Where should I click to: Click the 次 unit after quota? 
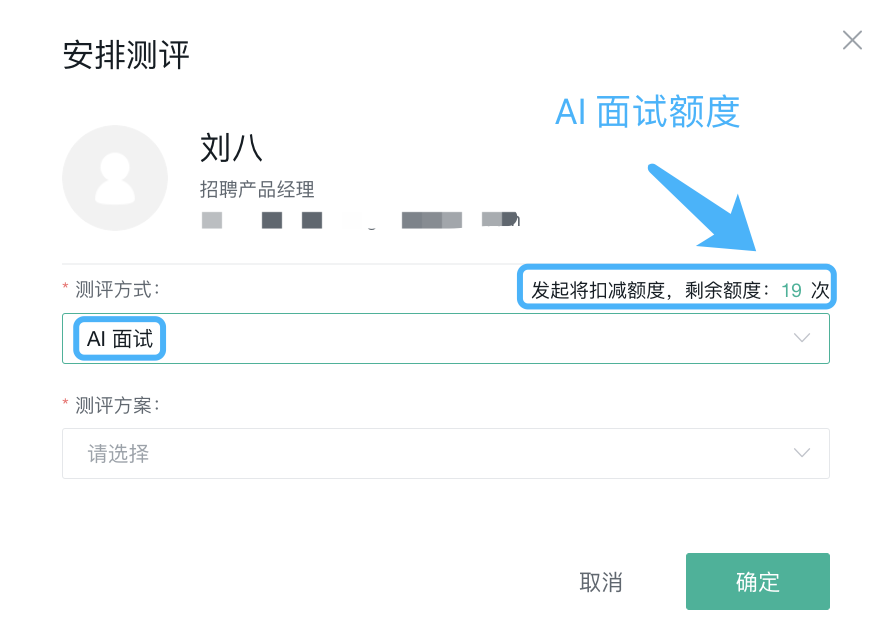coord(820,291)
